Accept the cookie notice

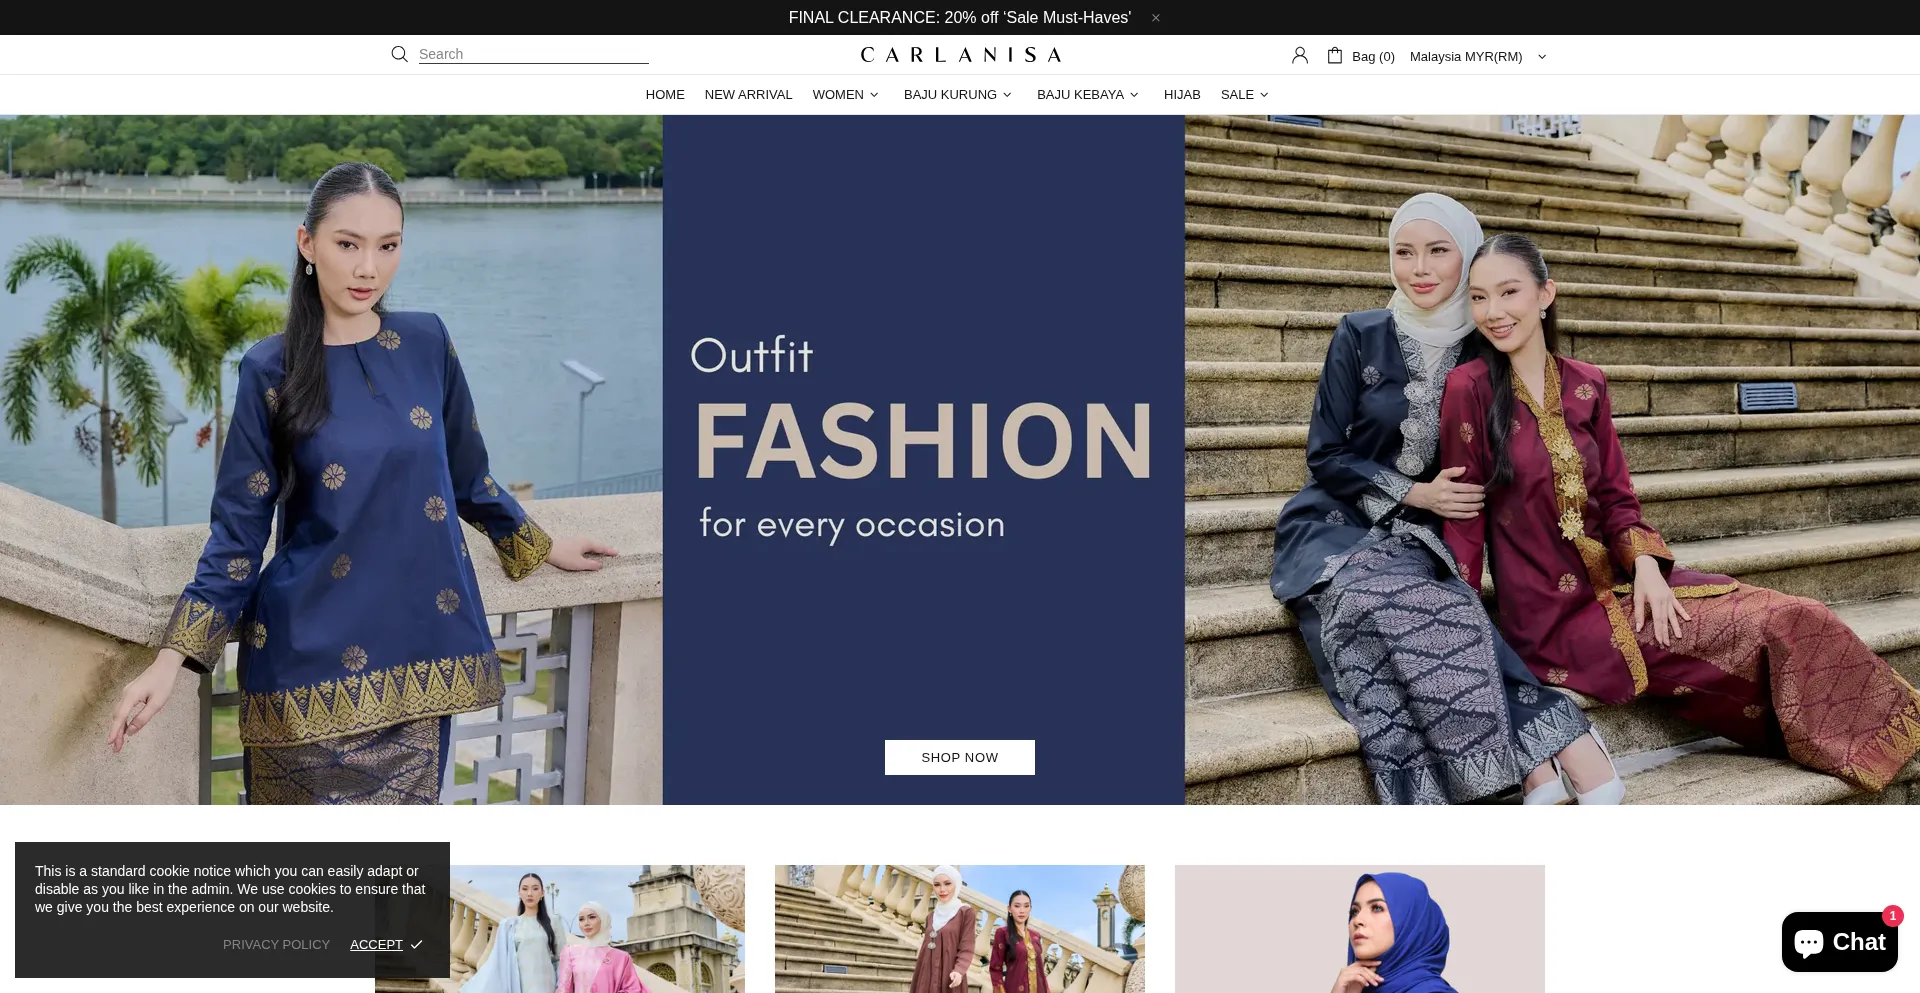point(385,945)
